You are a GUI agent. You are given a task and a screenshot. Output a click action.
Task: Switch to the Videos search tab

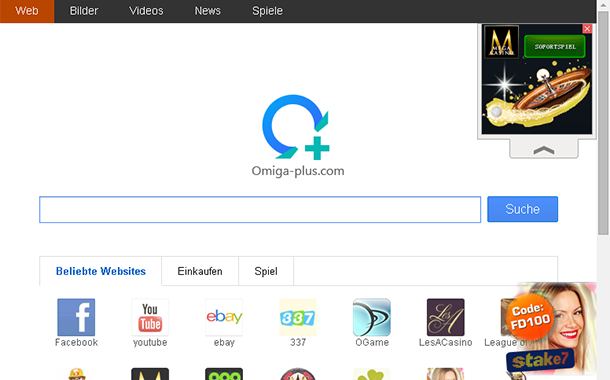pos(146,11)
